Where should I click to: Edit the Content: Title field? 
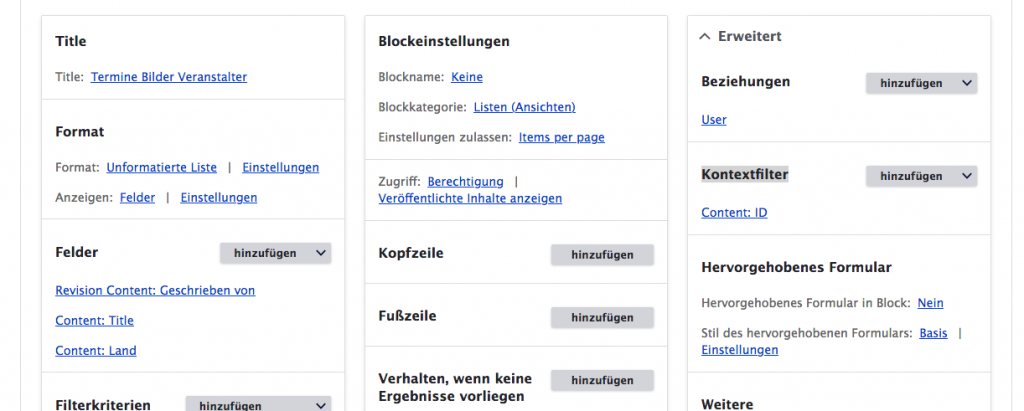click(94, 321)
